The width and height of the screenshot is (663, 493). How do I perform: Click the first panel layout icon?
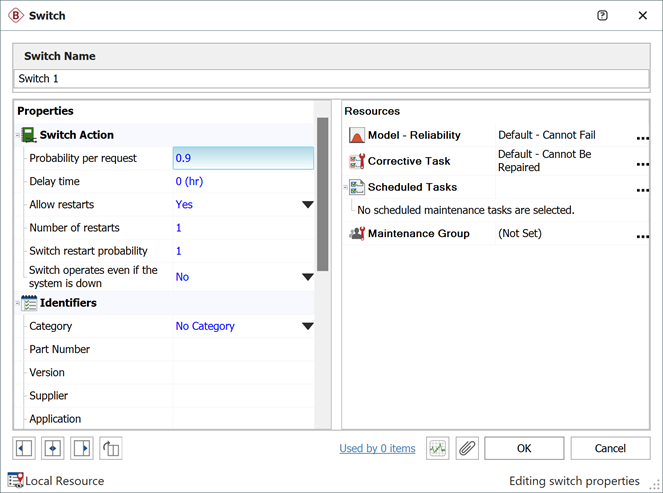coord(24,449)
